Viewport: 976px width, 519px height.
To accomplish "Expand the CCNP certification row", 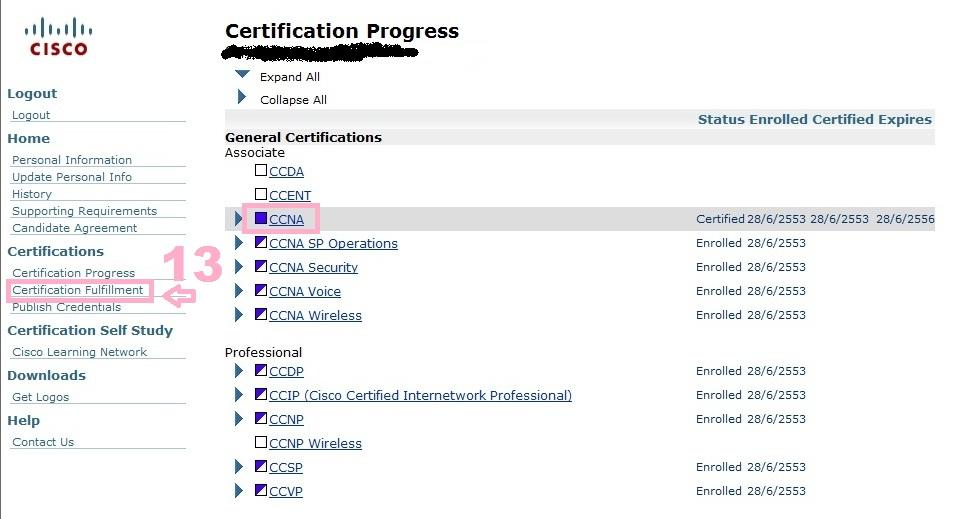I will (239, 418).
